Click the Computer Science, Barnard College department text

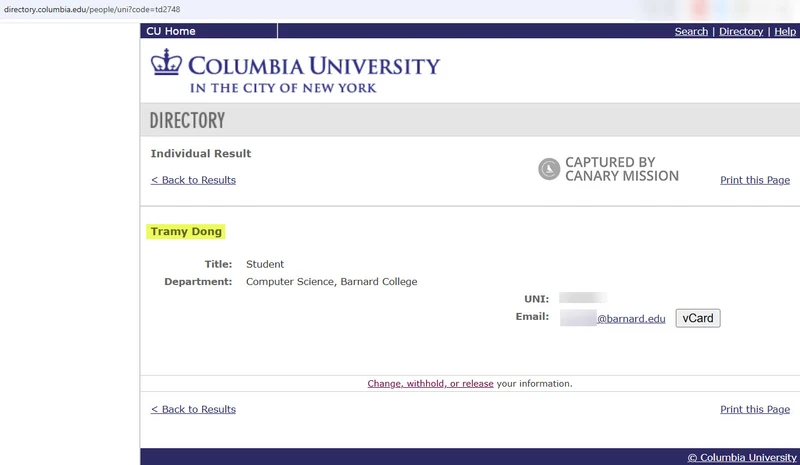[x=332, y=282]
